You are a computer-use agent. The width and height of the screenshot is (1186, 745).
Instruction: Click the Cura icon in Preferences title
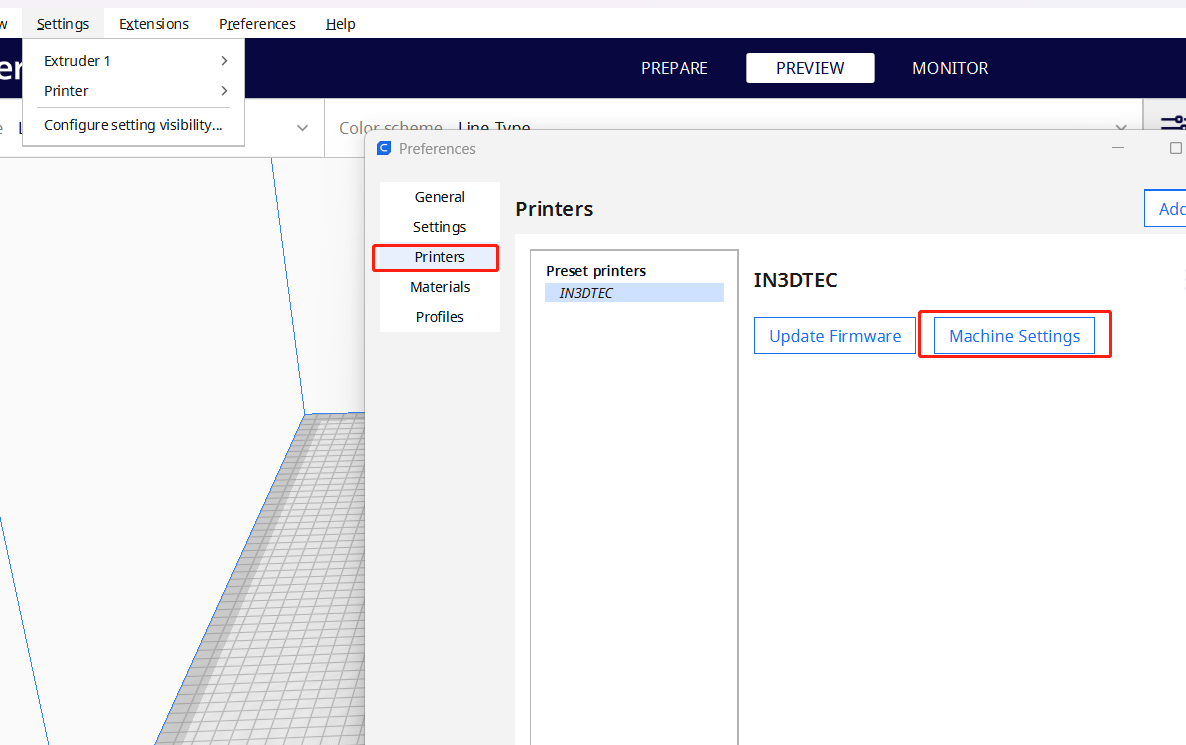(384, 148)
